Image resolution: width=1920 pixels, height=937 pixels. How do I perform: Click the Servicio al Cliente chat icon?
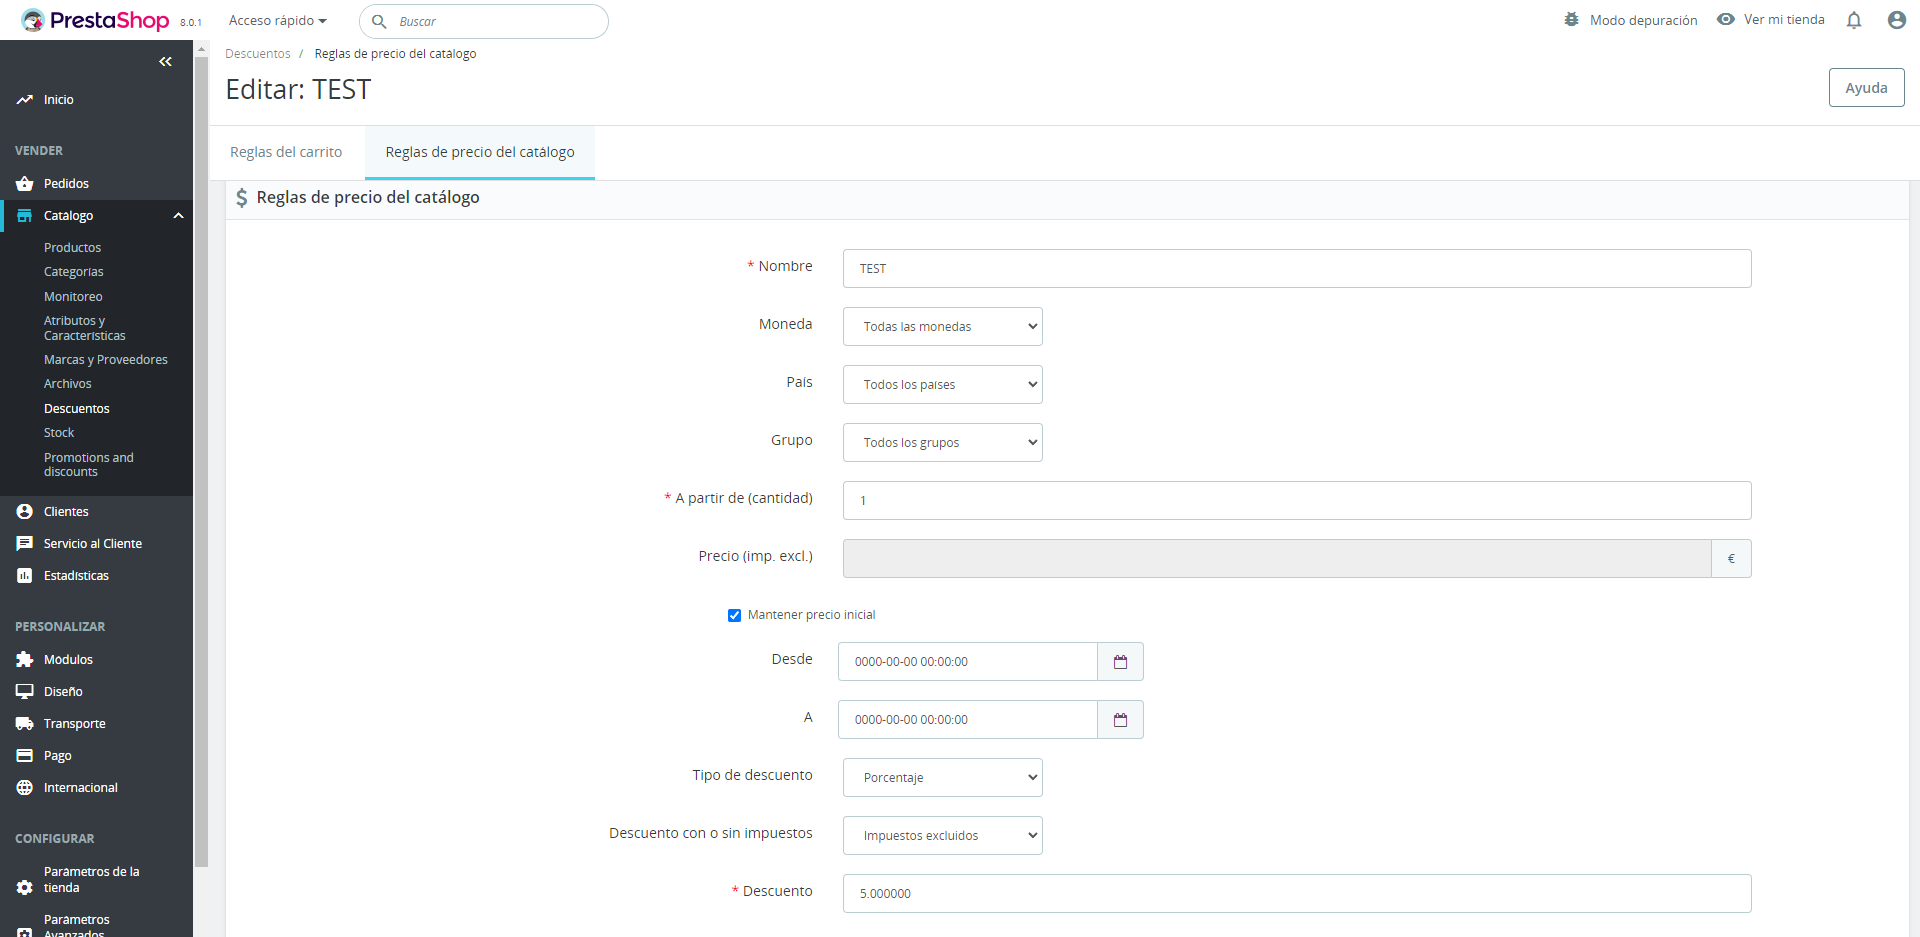tap(25, 544)
